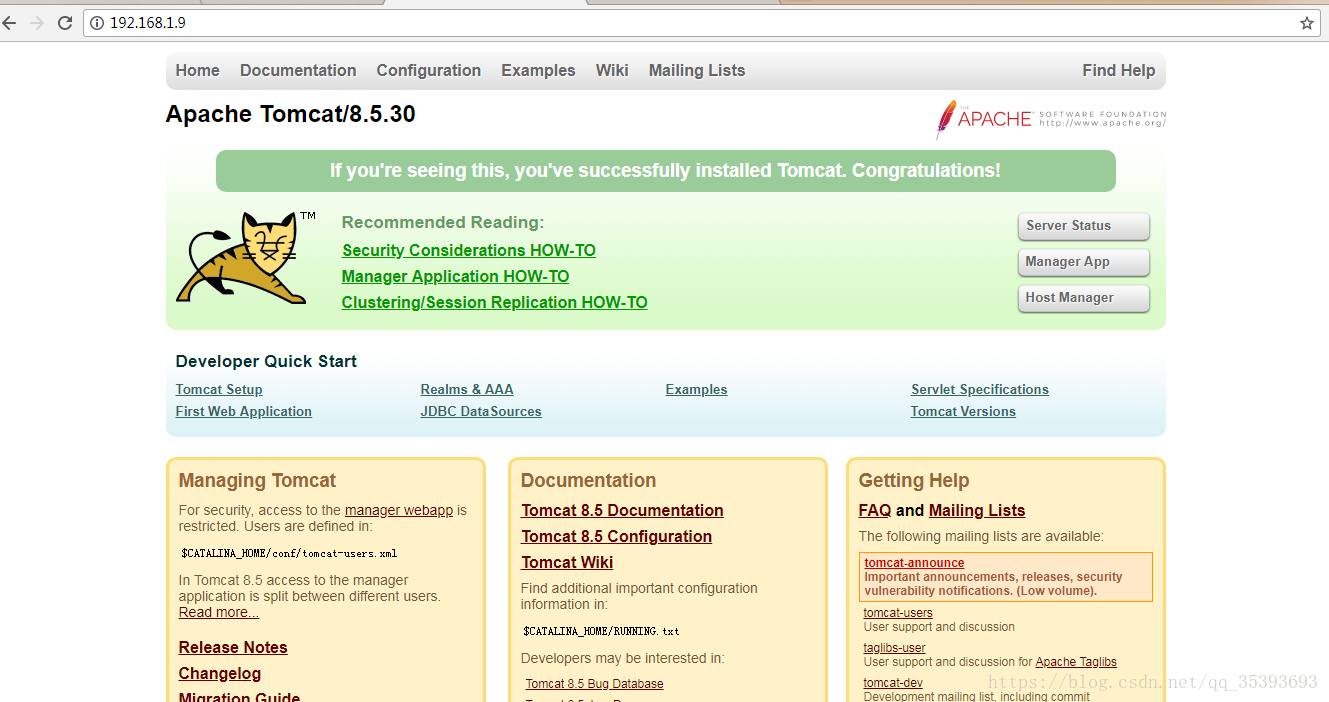Open Clustering/Session Replication HOW-TO link

494,303
